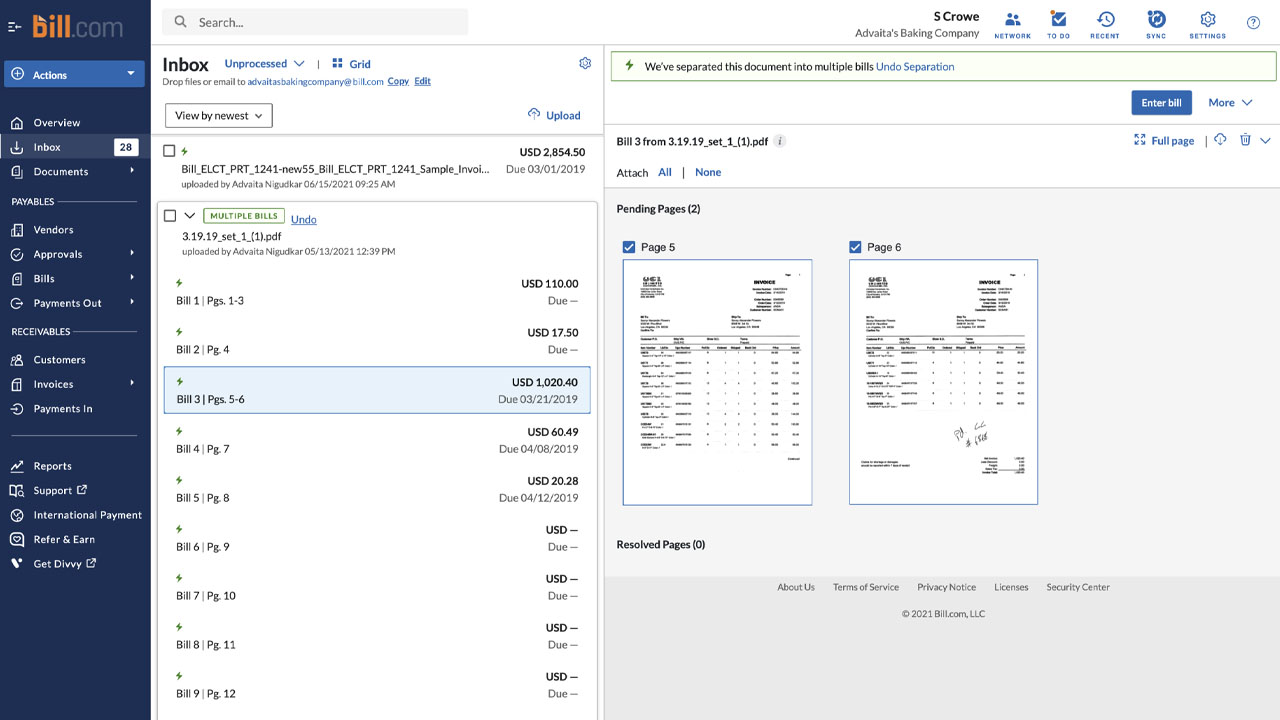Screen dimensions: 1280x720
Task: Open Page 6 invoice thumbnail
Action: [x=943, y=382]
